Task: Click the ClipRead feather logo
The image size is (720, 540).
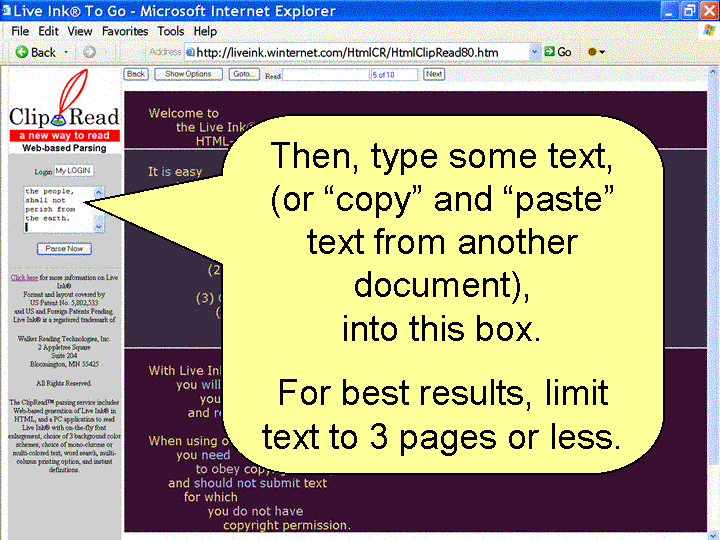Action: 65,108
